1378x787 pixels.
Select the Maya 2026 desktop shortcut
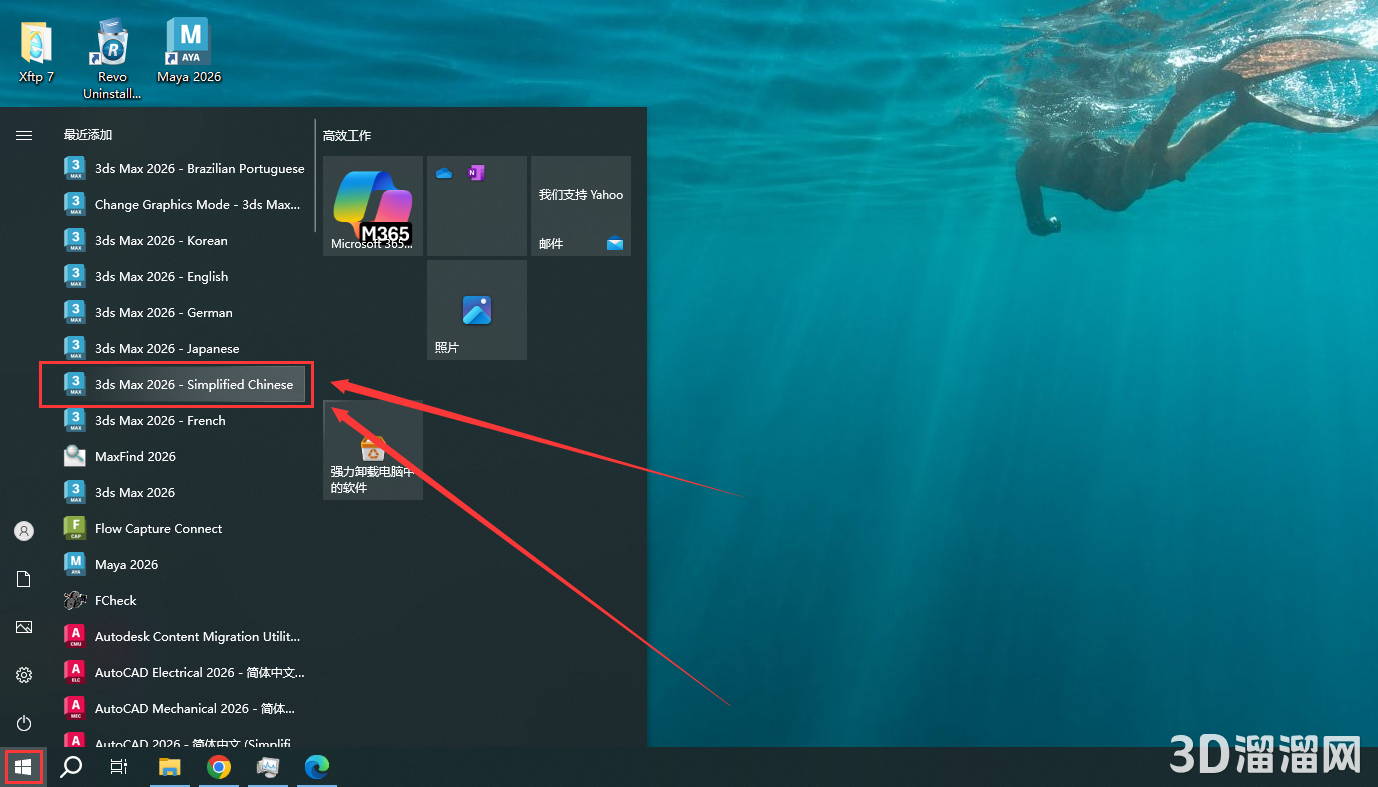(x=189, y=51)
